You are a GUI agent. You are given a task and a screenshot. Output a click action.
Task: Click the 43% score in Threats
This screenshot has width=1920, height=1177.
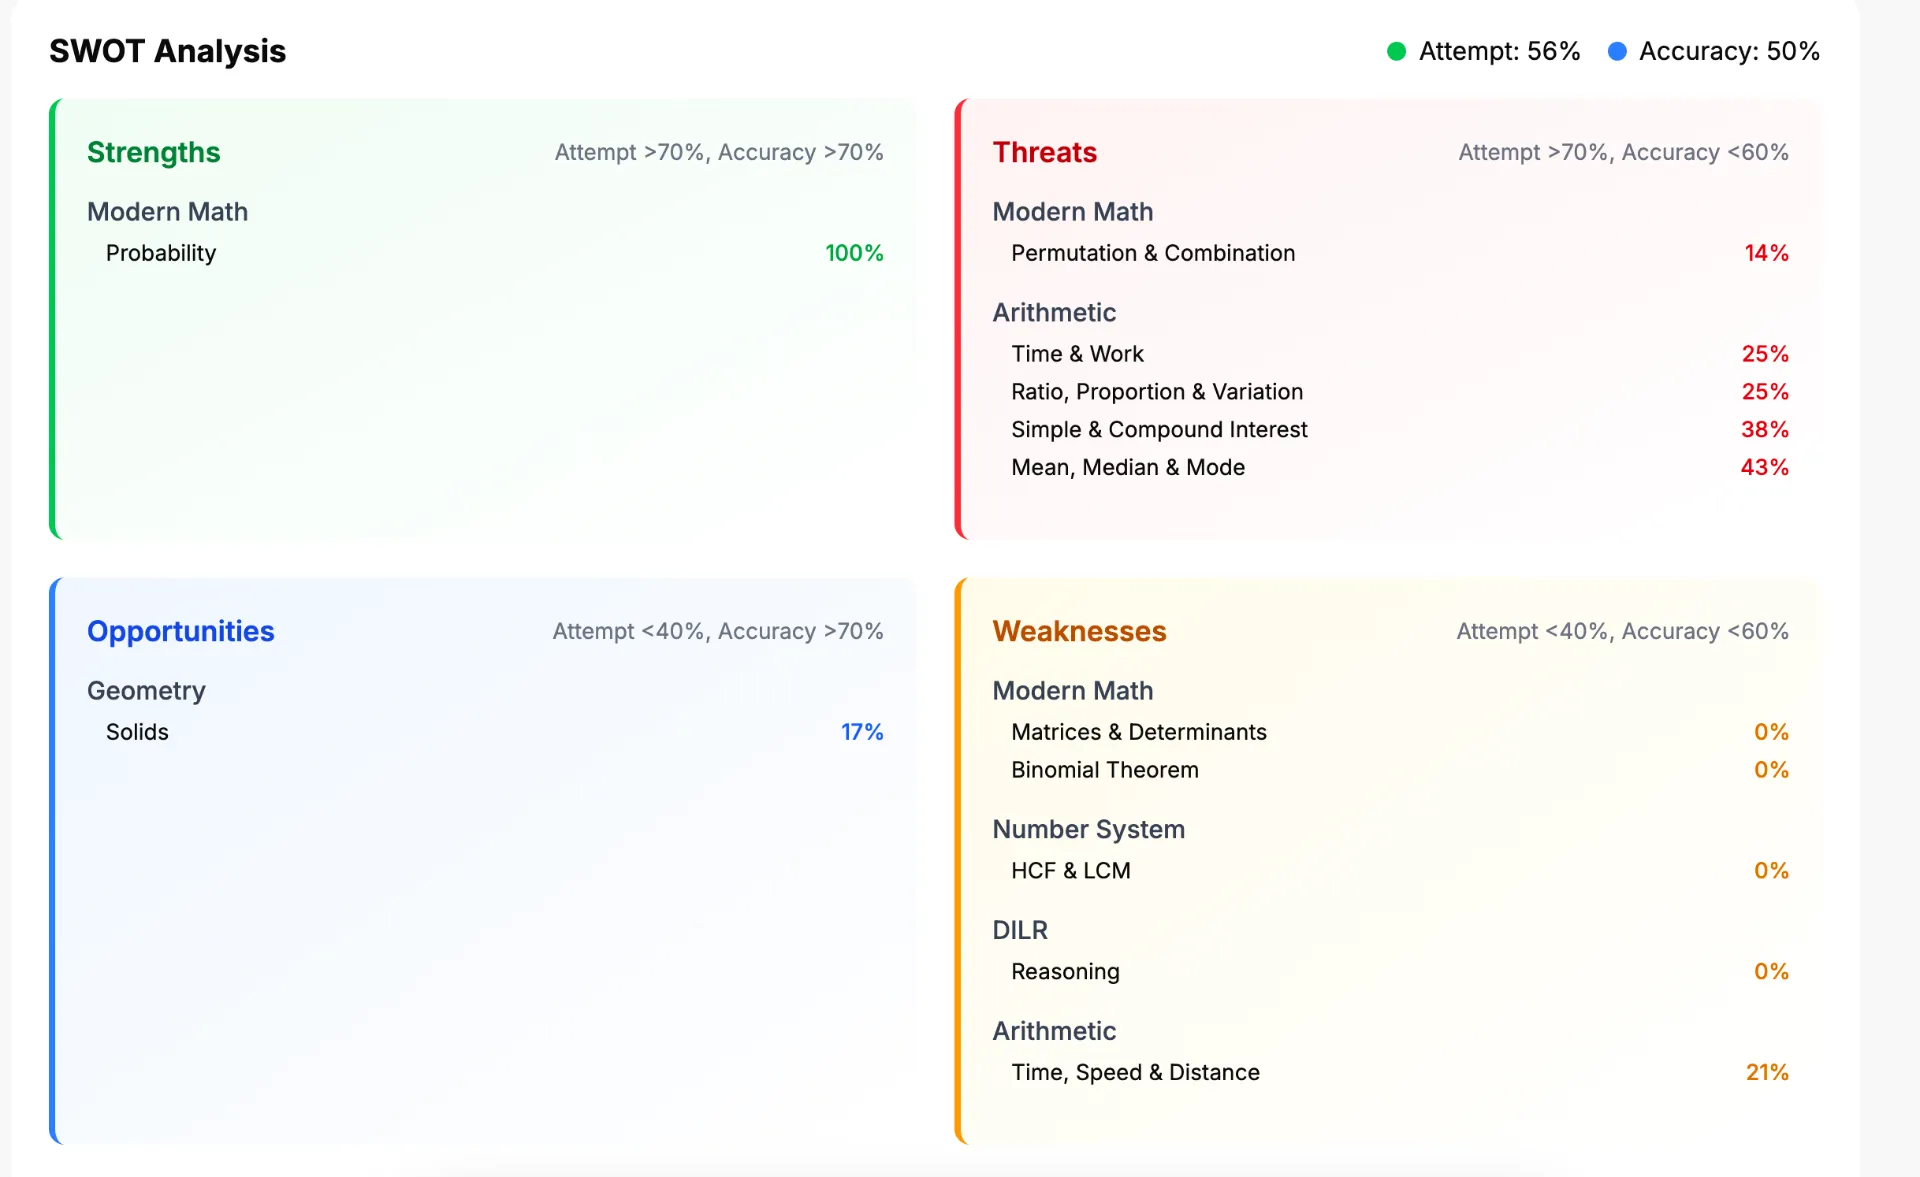coord(1764,468)
